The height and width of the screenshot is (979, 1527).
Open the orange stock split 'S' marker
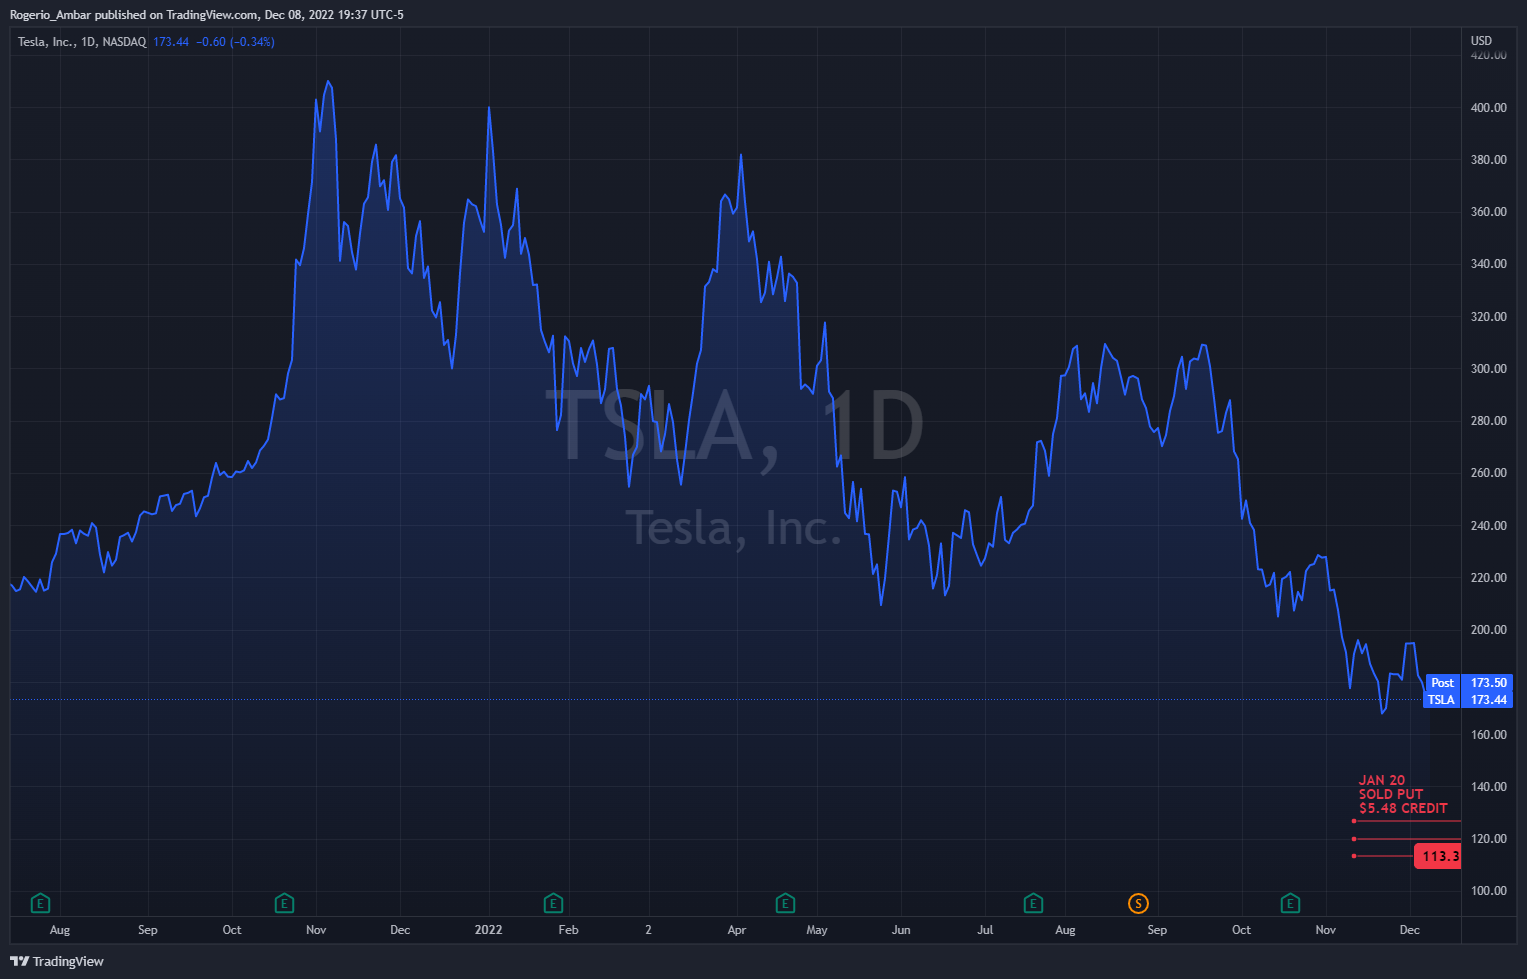[x=1138, y=904]
